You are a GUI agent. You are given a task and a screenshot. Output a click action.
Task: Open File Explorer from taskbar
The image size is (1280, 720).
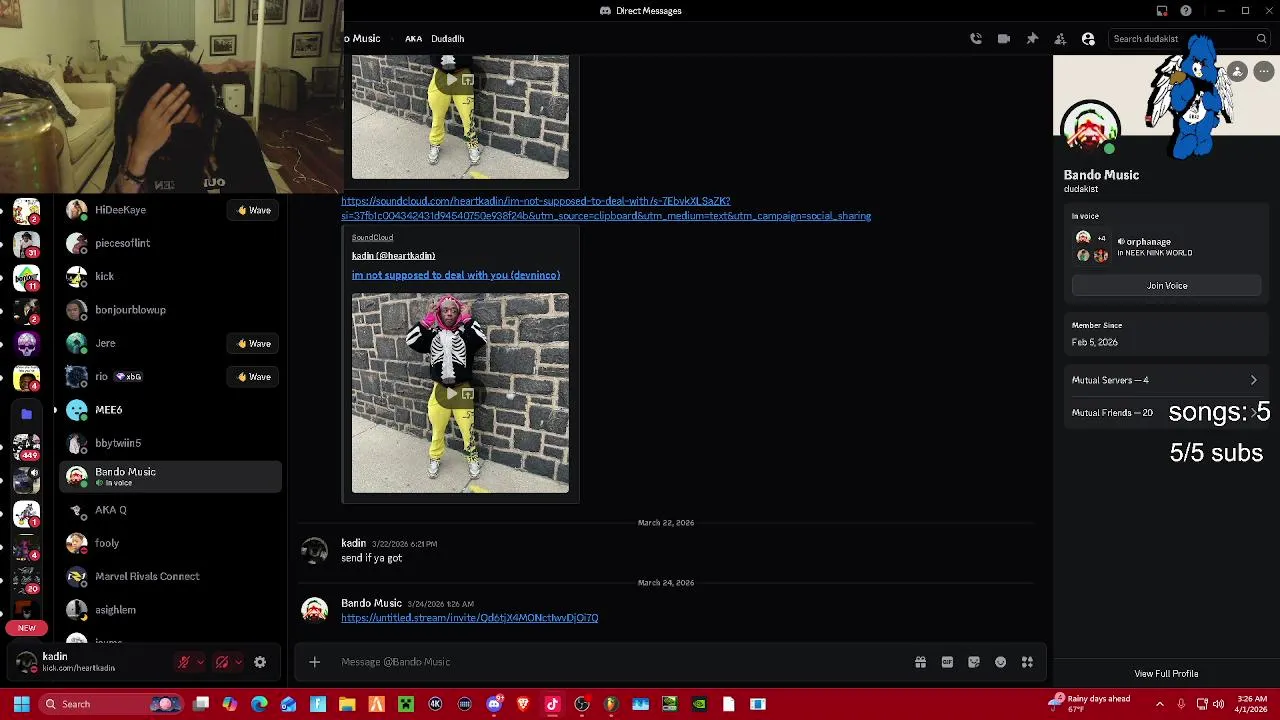(x=347, y=704)
